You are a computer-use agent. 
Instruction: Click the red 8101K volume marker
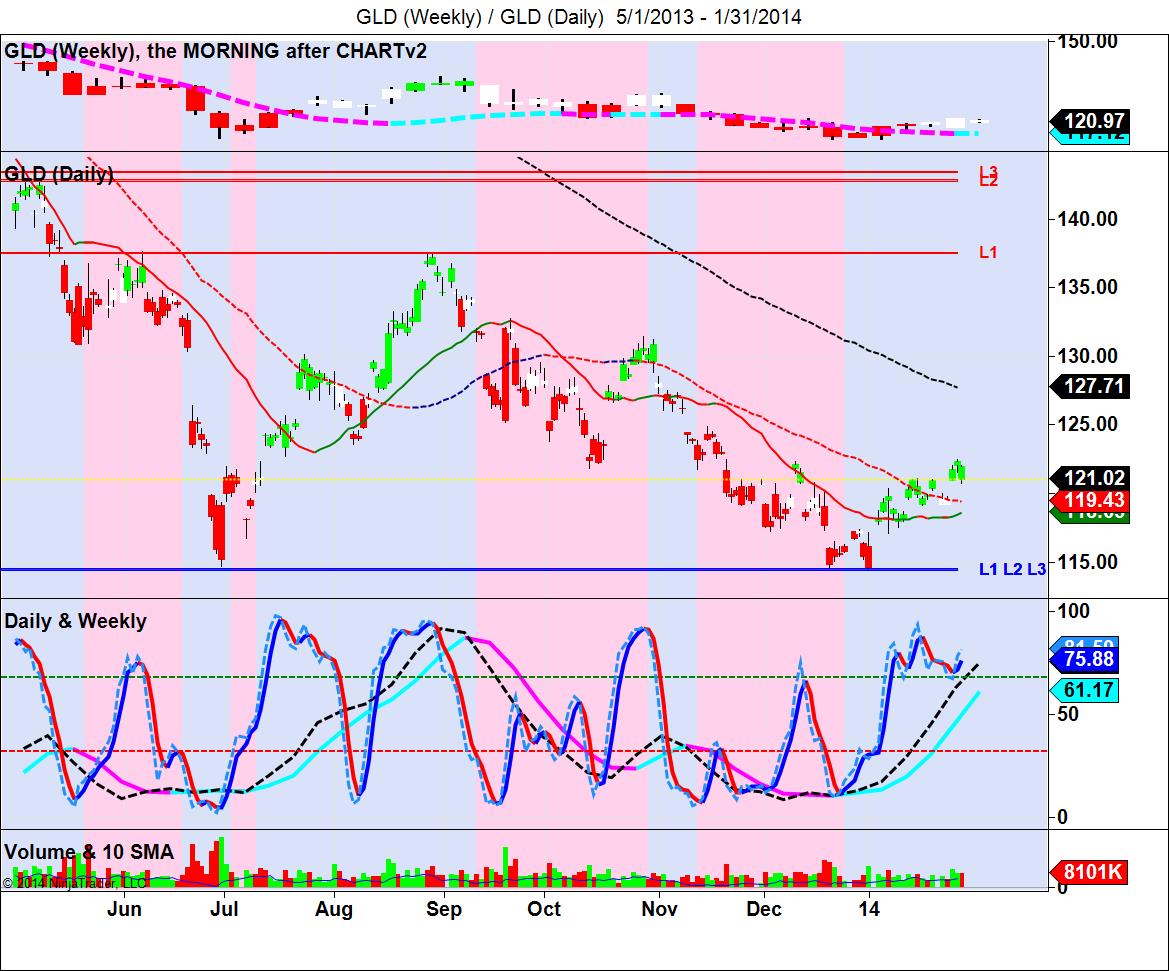click(1088, 871)
